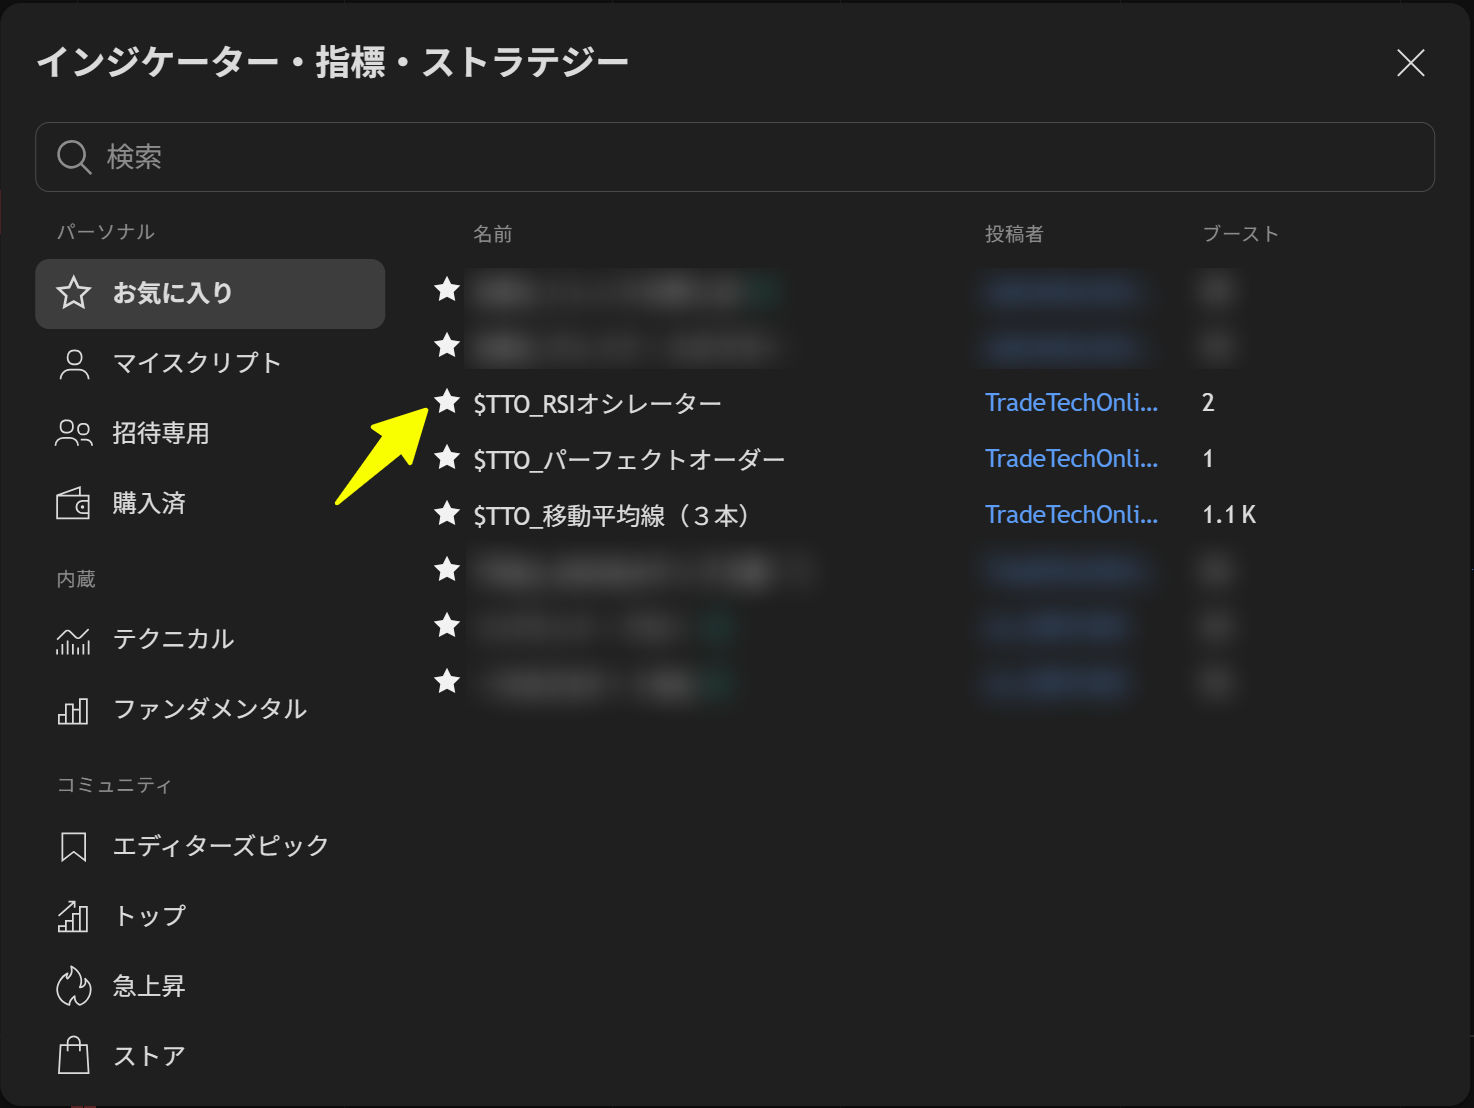Browse エディターズピック community scripts
The width and height of the screenshot is (1474, 1108).
(210, 846)
